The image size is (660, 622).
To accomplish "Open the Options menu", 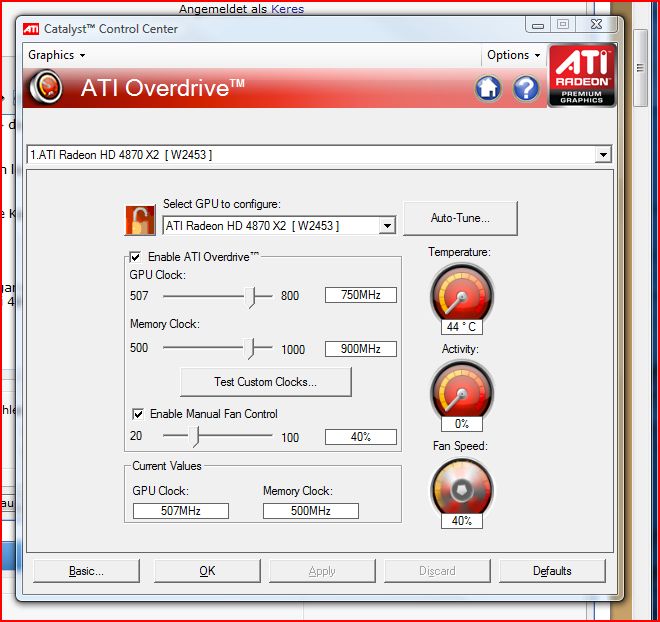I will [x=514, y=55].
